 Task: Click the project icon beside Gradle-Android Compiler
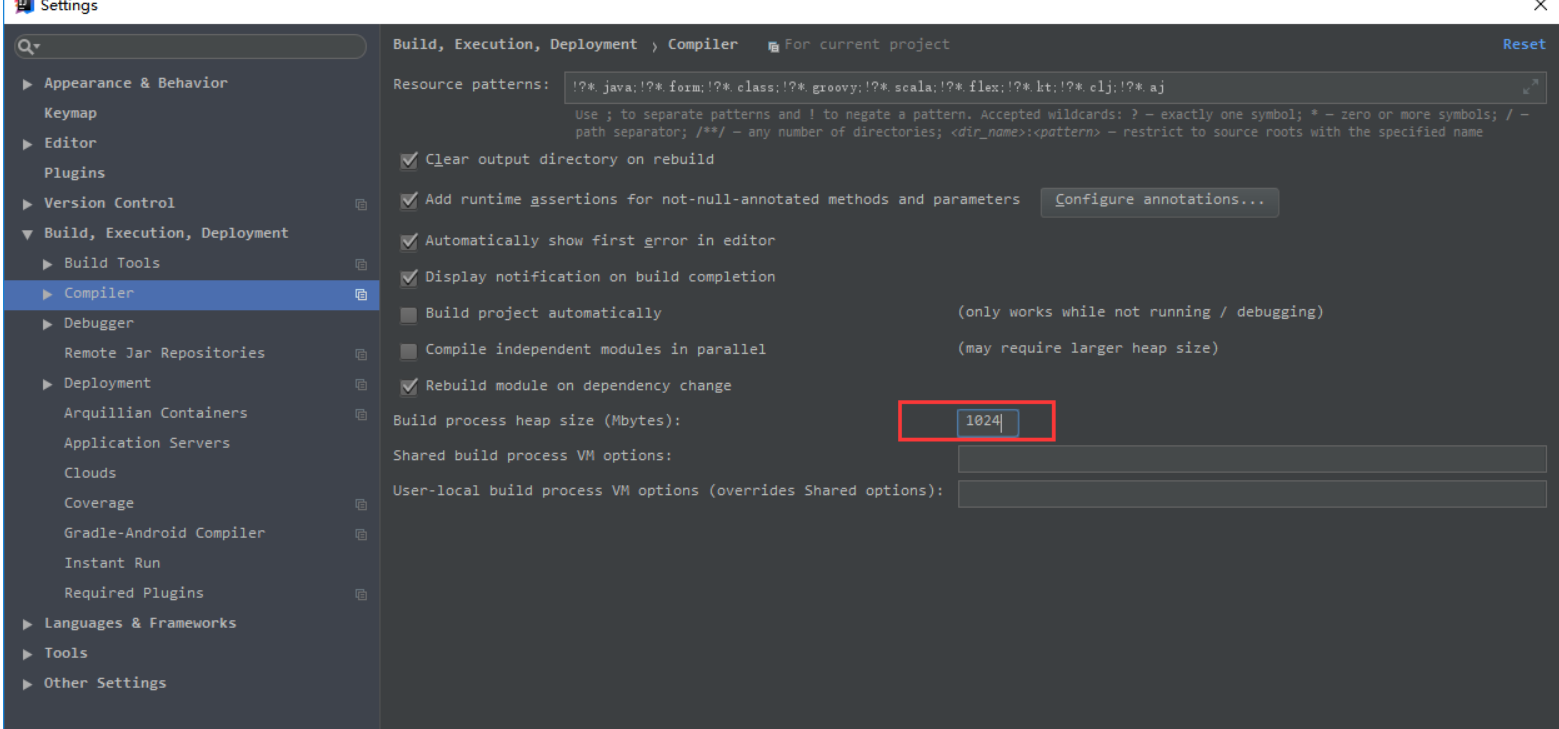(x=361, y=534)
